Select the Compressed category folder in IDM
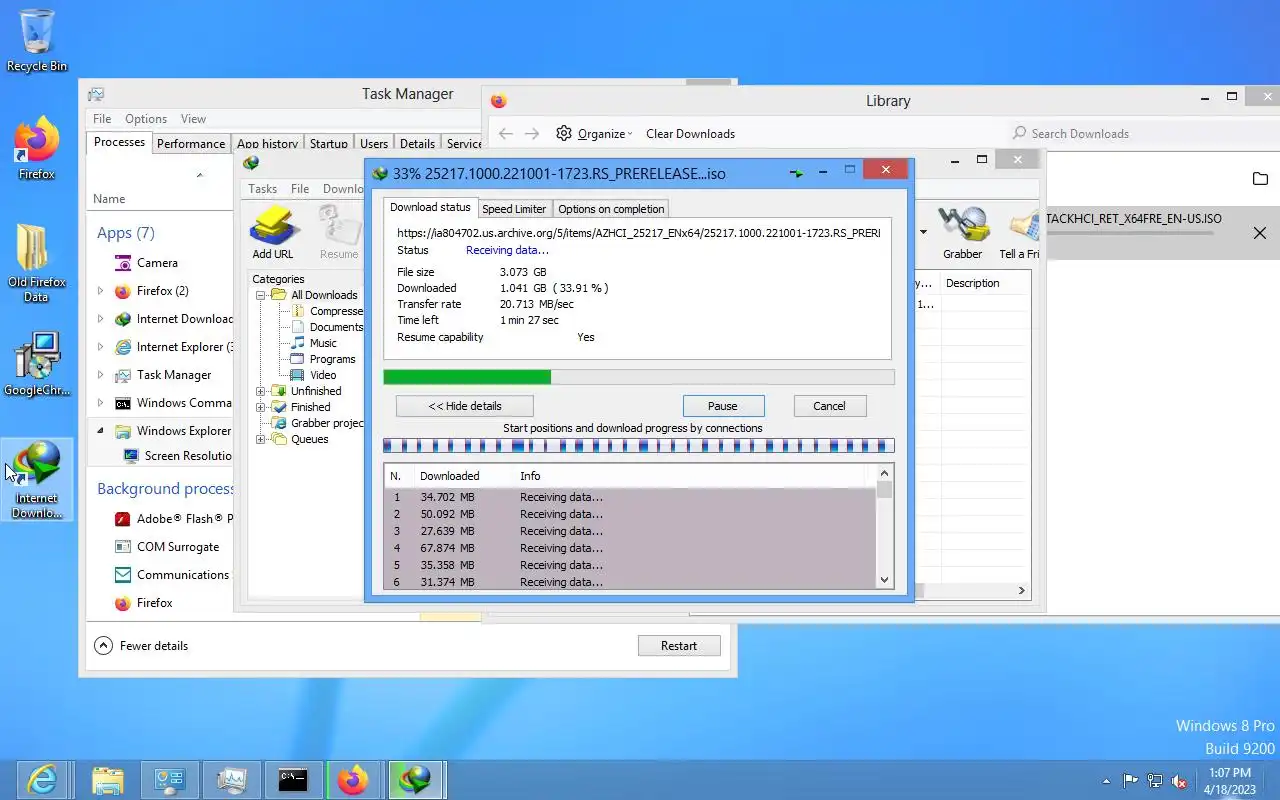1280x800 pixels. (x=327, y=311)
